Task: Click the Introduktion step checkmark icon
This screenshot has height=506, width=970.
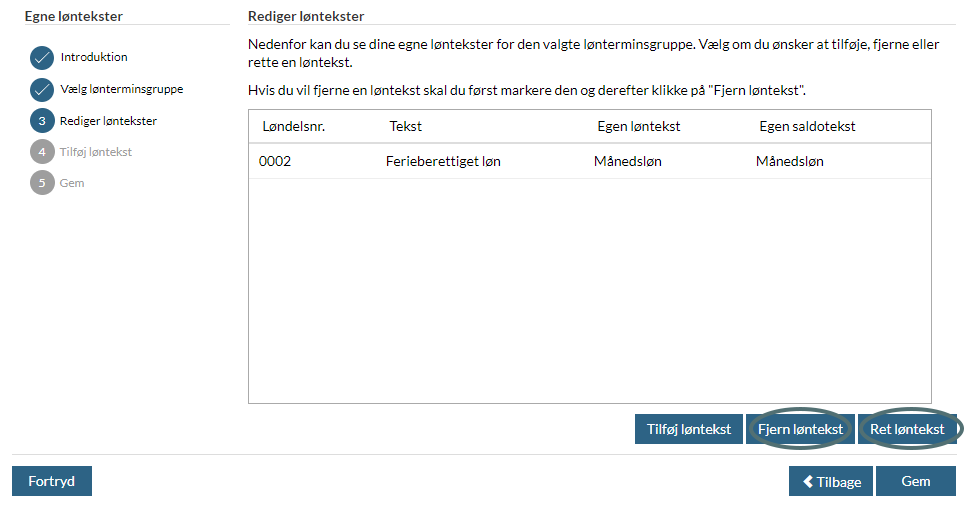Action: point(41,58)
